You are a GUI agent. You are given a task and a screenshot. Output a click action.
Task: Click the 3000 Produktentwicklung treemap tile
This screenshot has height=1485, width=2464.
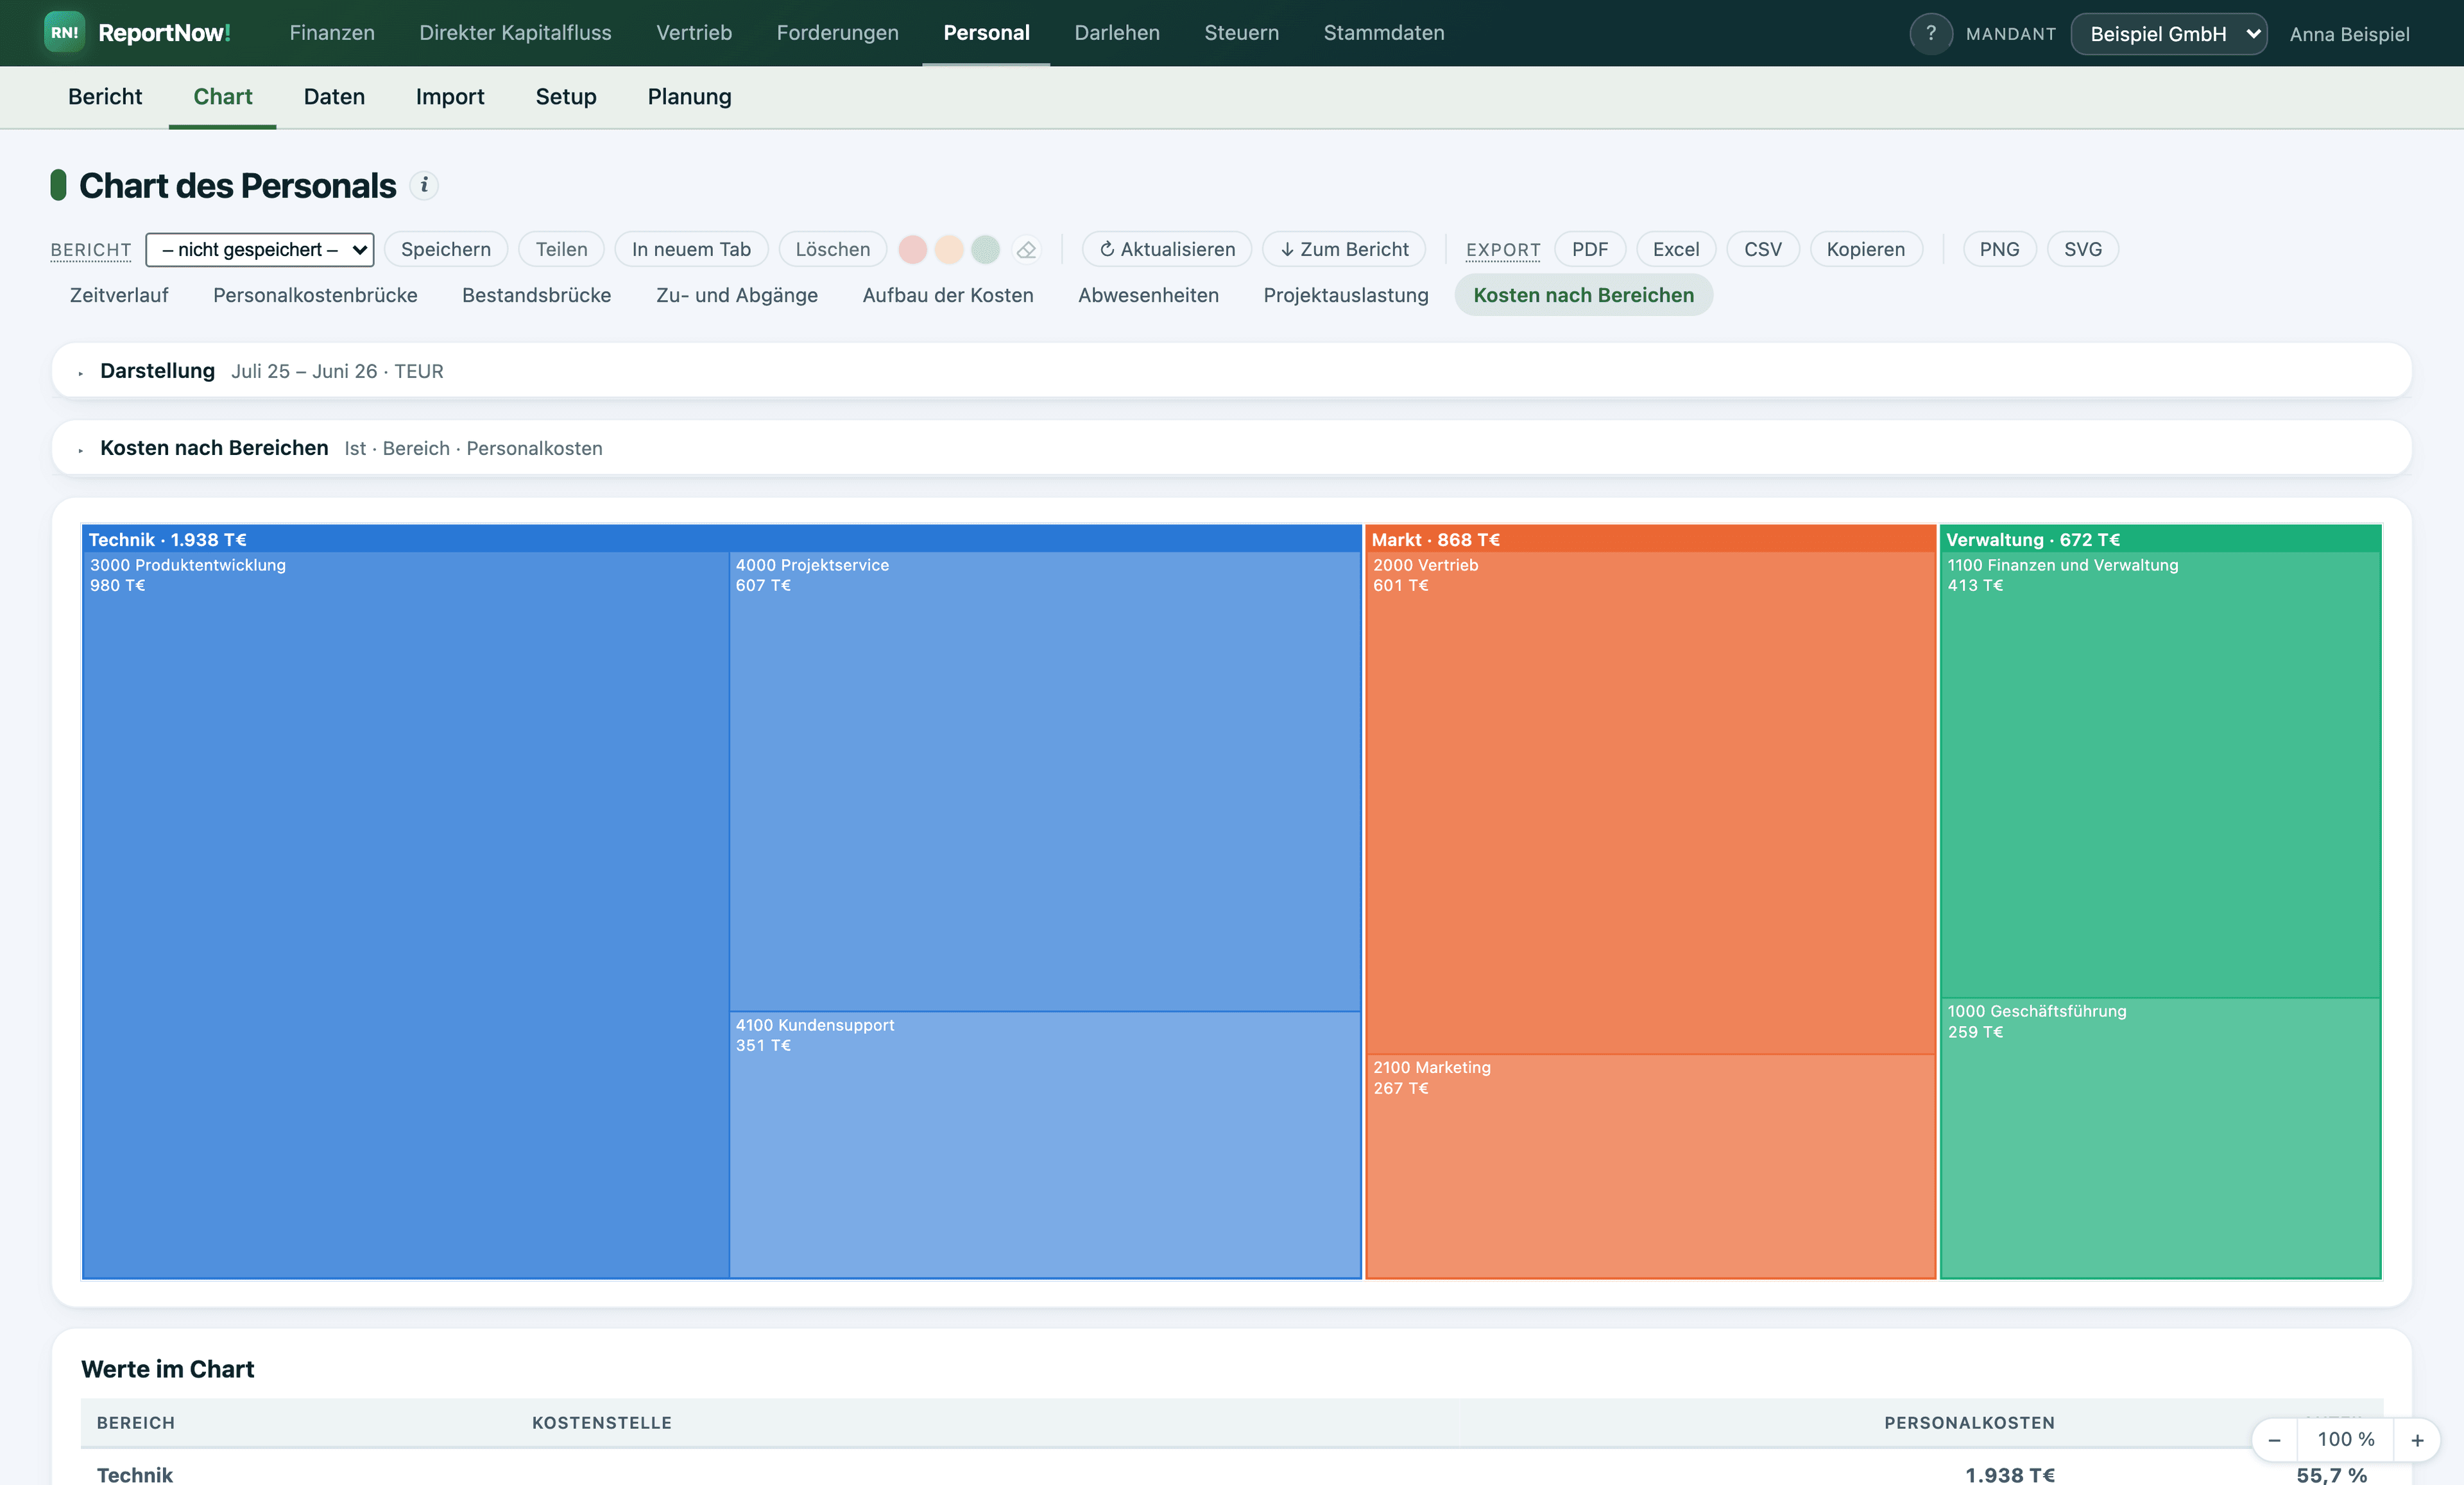[406, 914]
